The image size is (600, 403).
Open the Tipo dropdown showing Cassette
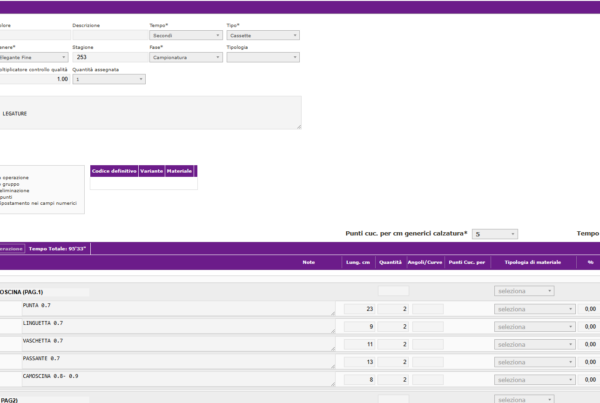tap(263, 36)
